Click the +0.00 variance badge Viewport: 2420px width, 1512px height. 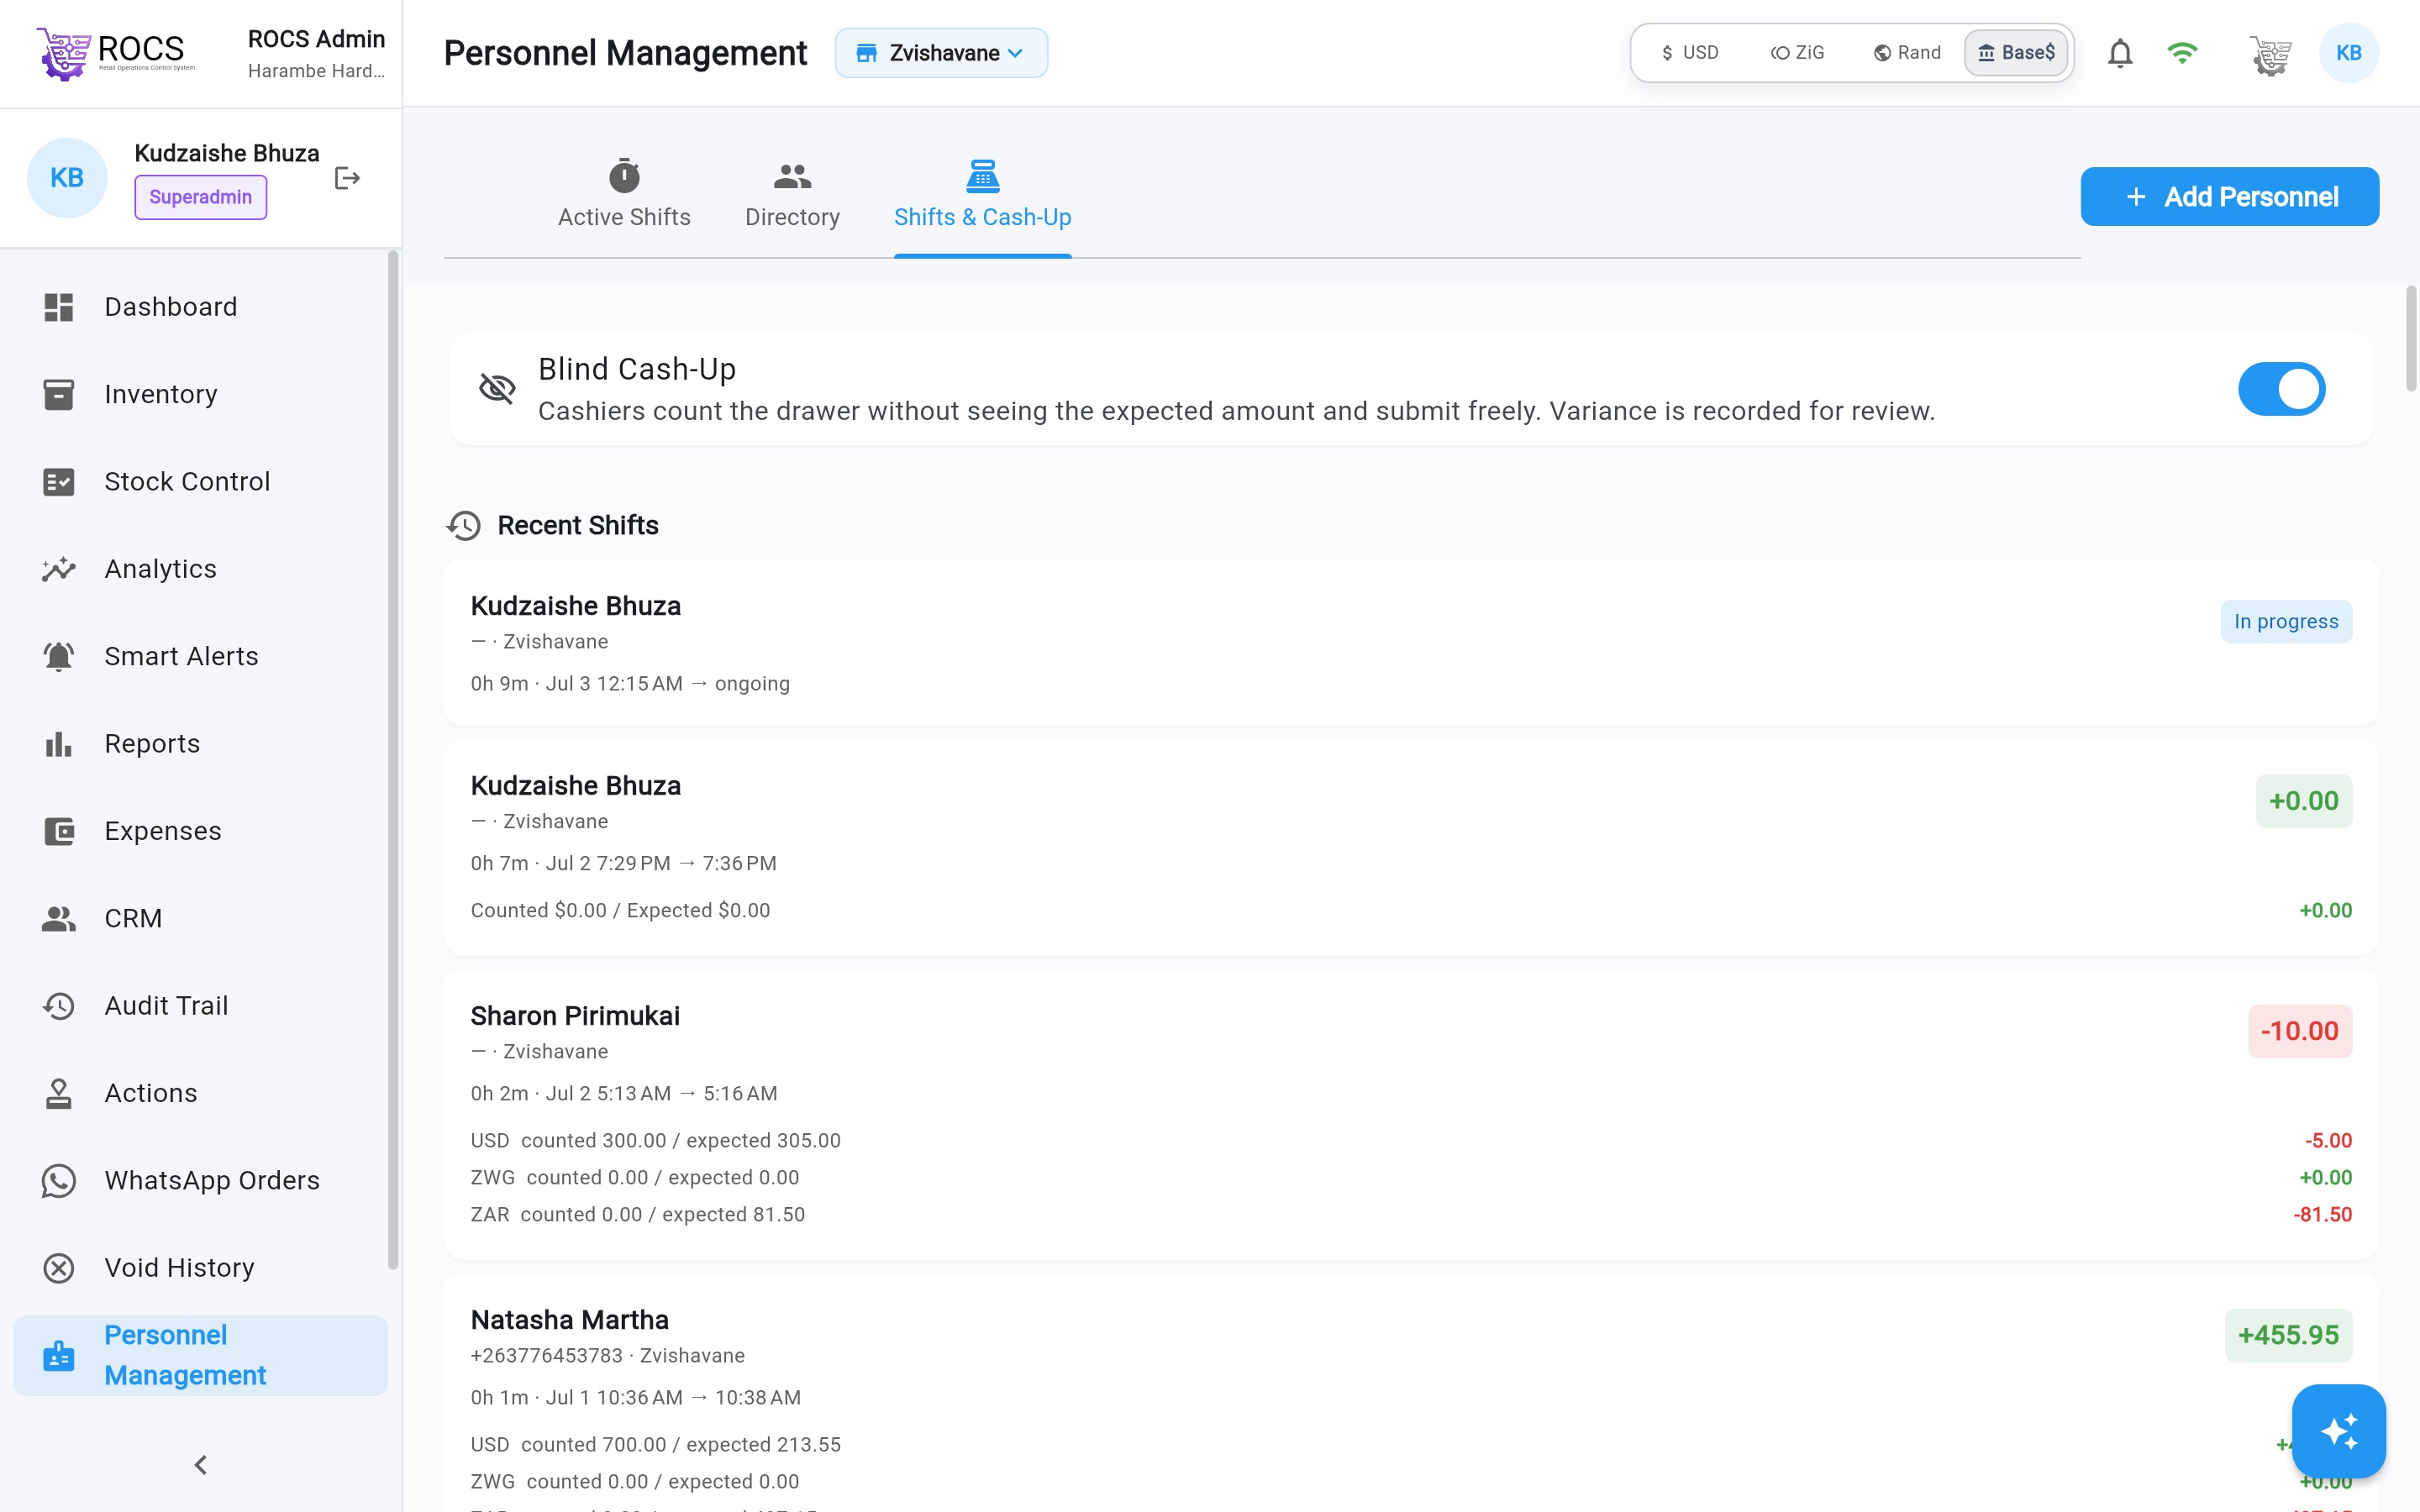click(2303, 801)
